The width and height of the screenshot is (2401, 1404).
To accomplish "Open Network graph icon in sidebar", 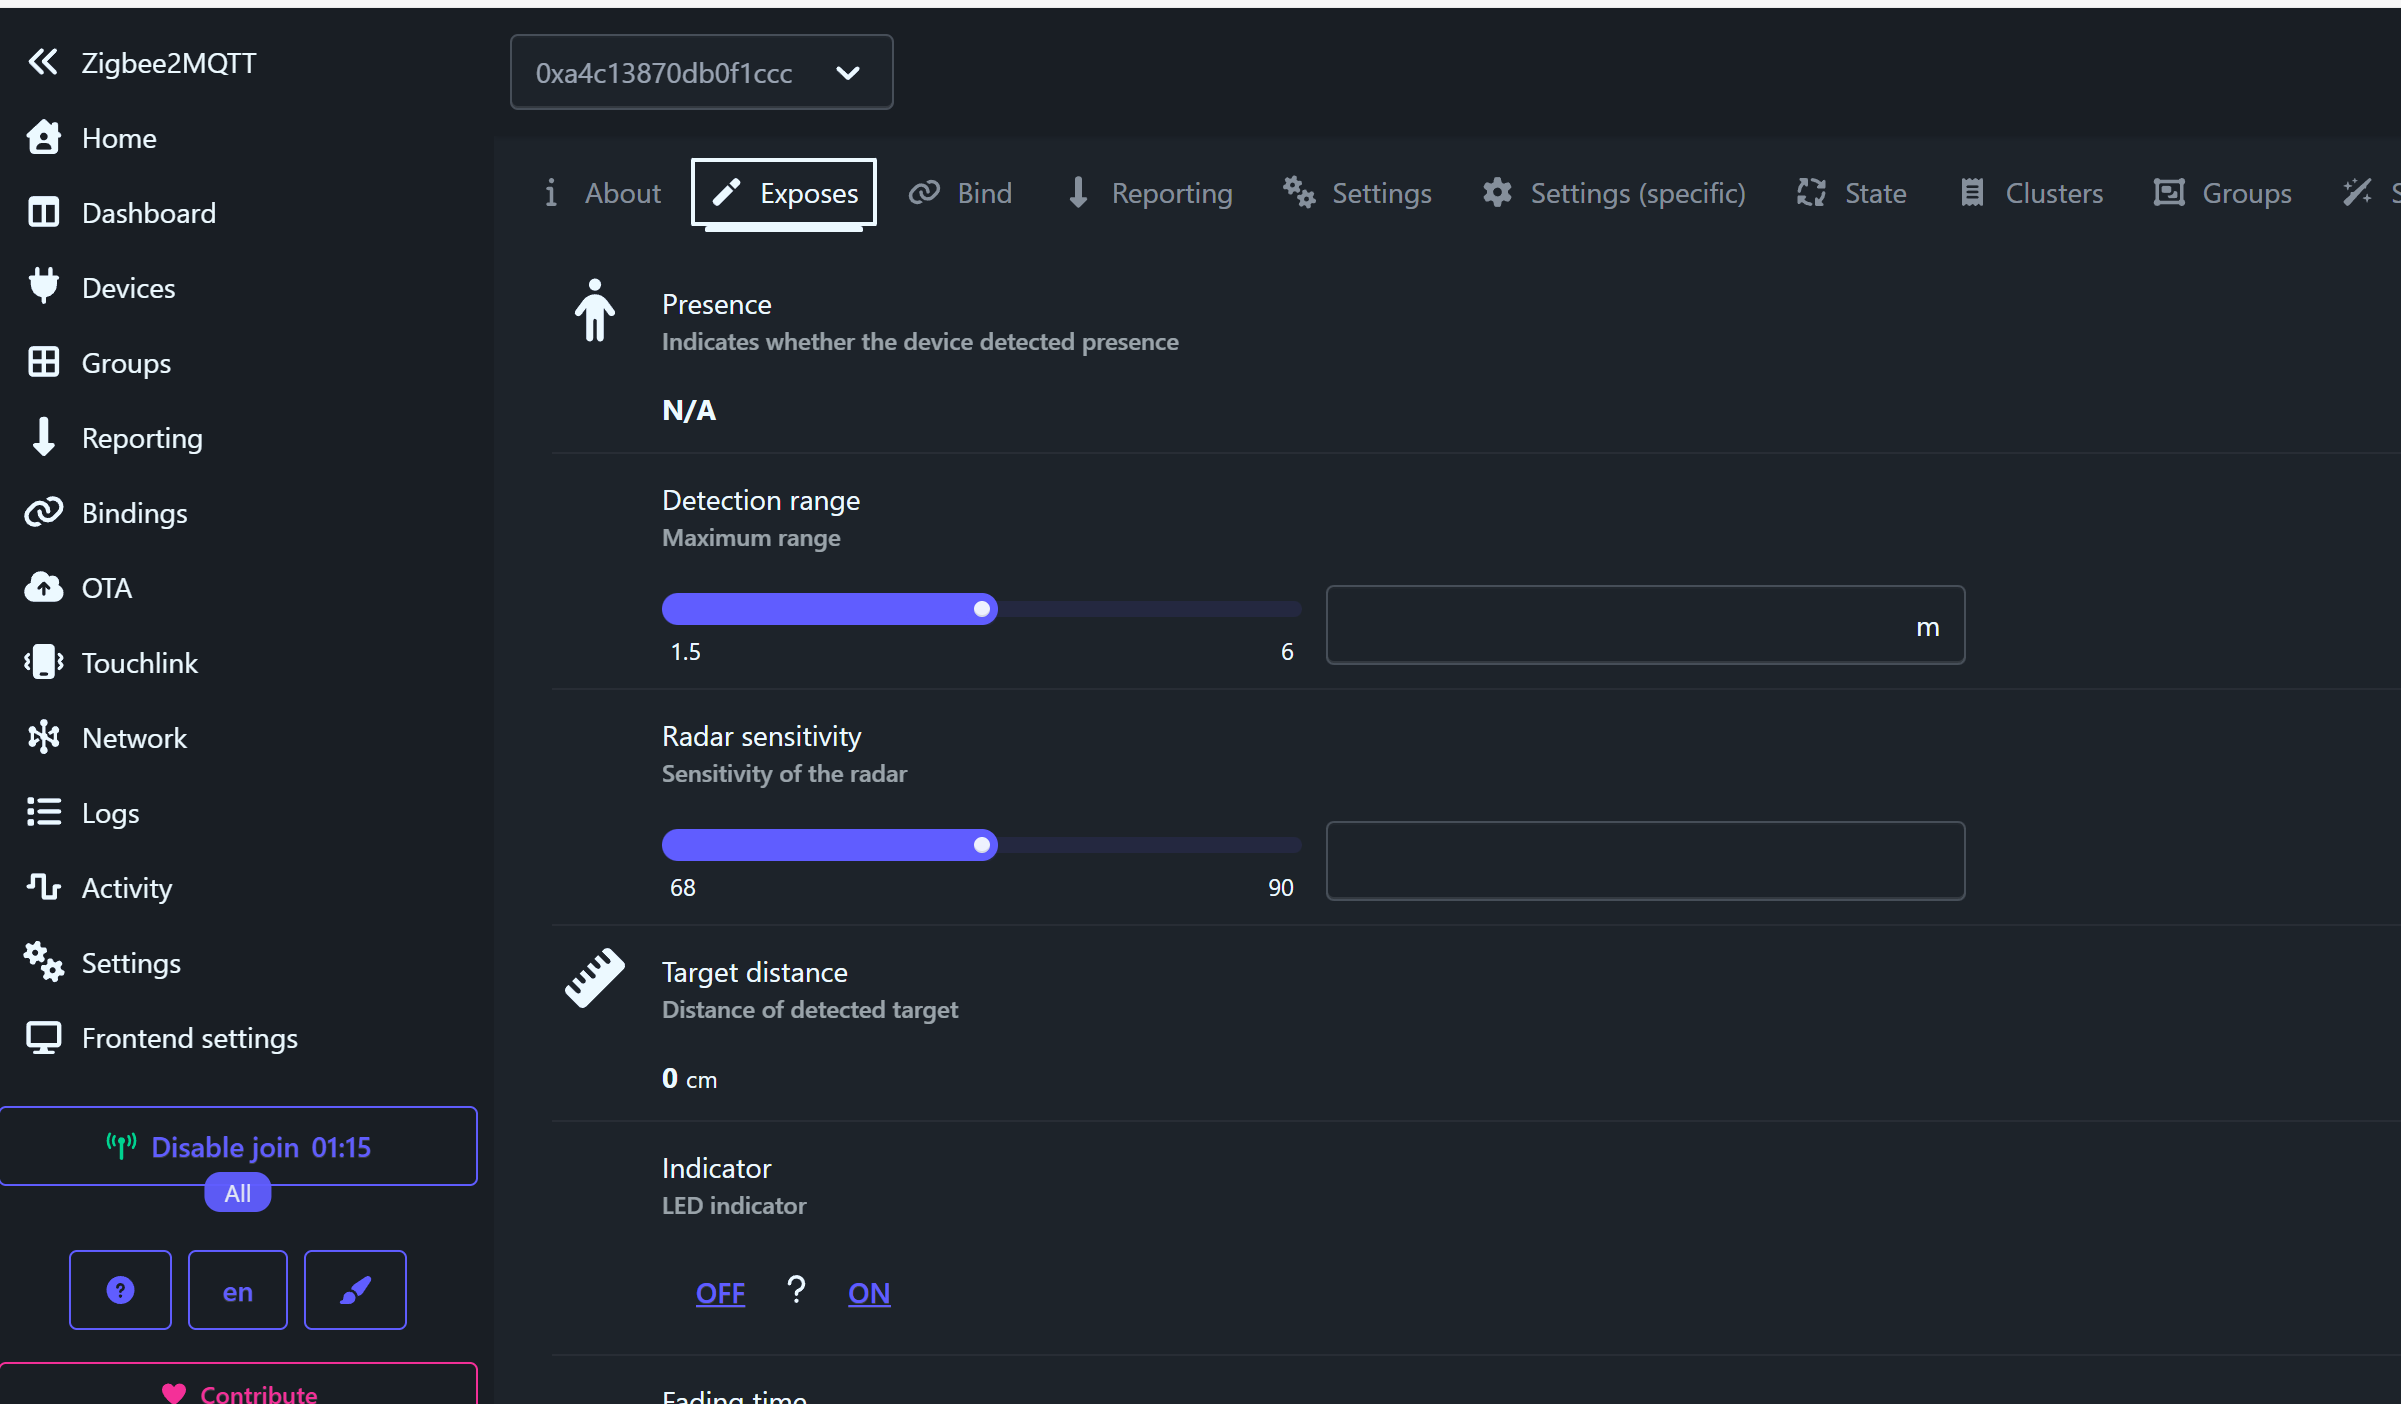I will [43, 737].
